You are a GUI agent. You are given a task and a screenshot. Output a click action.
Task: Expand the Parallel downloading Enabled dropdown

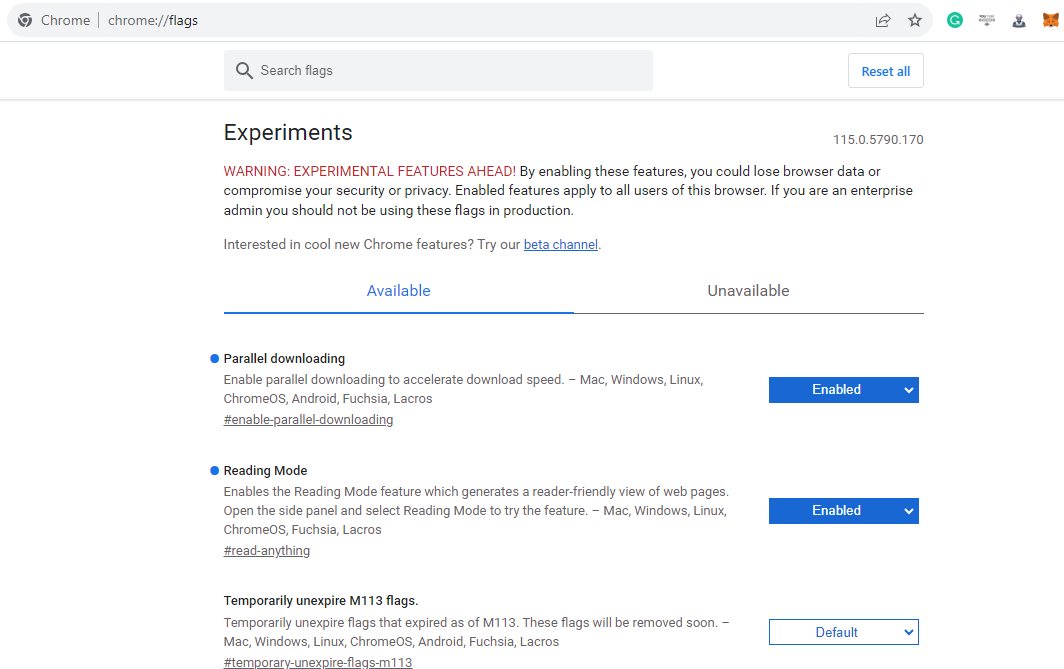tap(843, 389)
